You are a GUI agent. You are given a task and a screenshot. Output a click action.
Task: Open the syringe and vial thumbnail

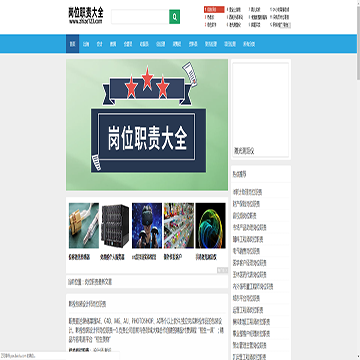(84, 226)
